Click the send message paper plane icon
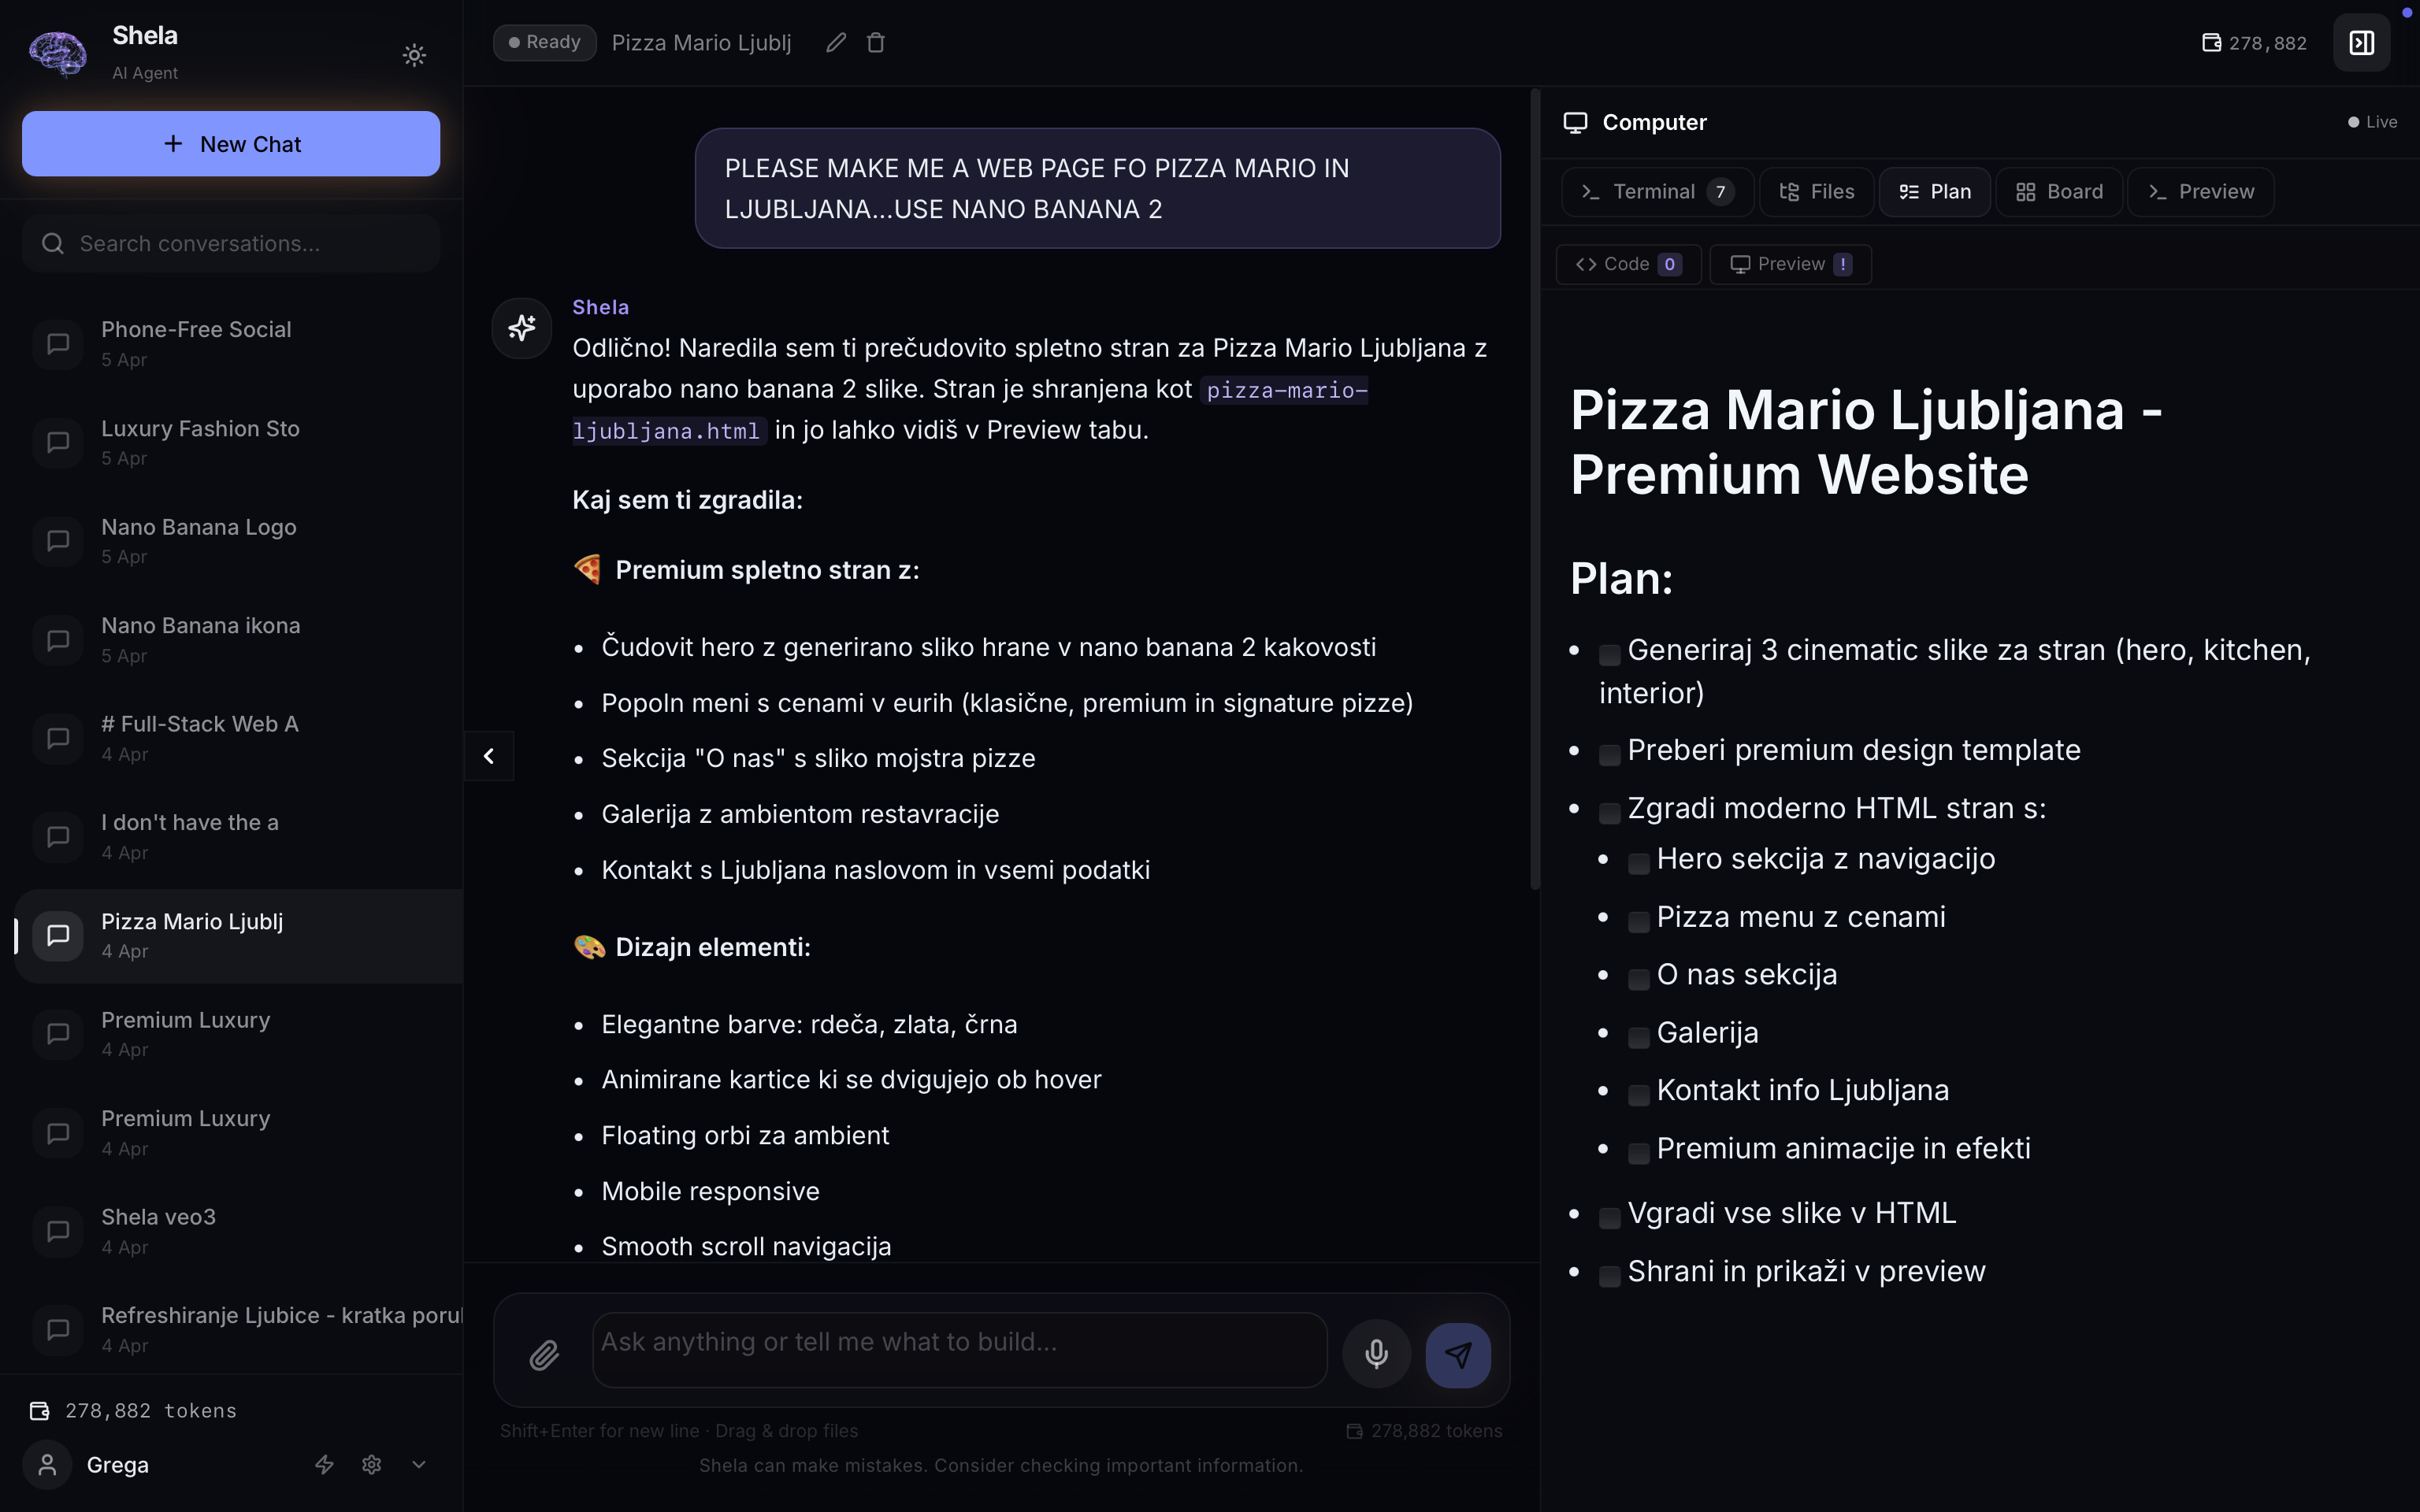This screenshot has width=2420, height=1512. click(x=1458, y=1355)
